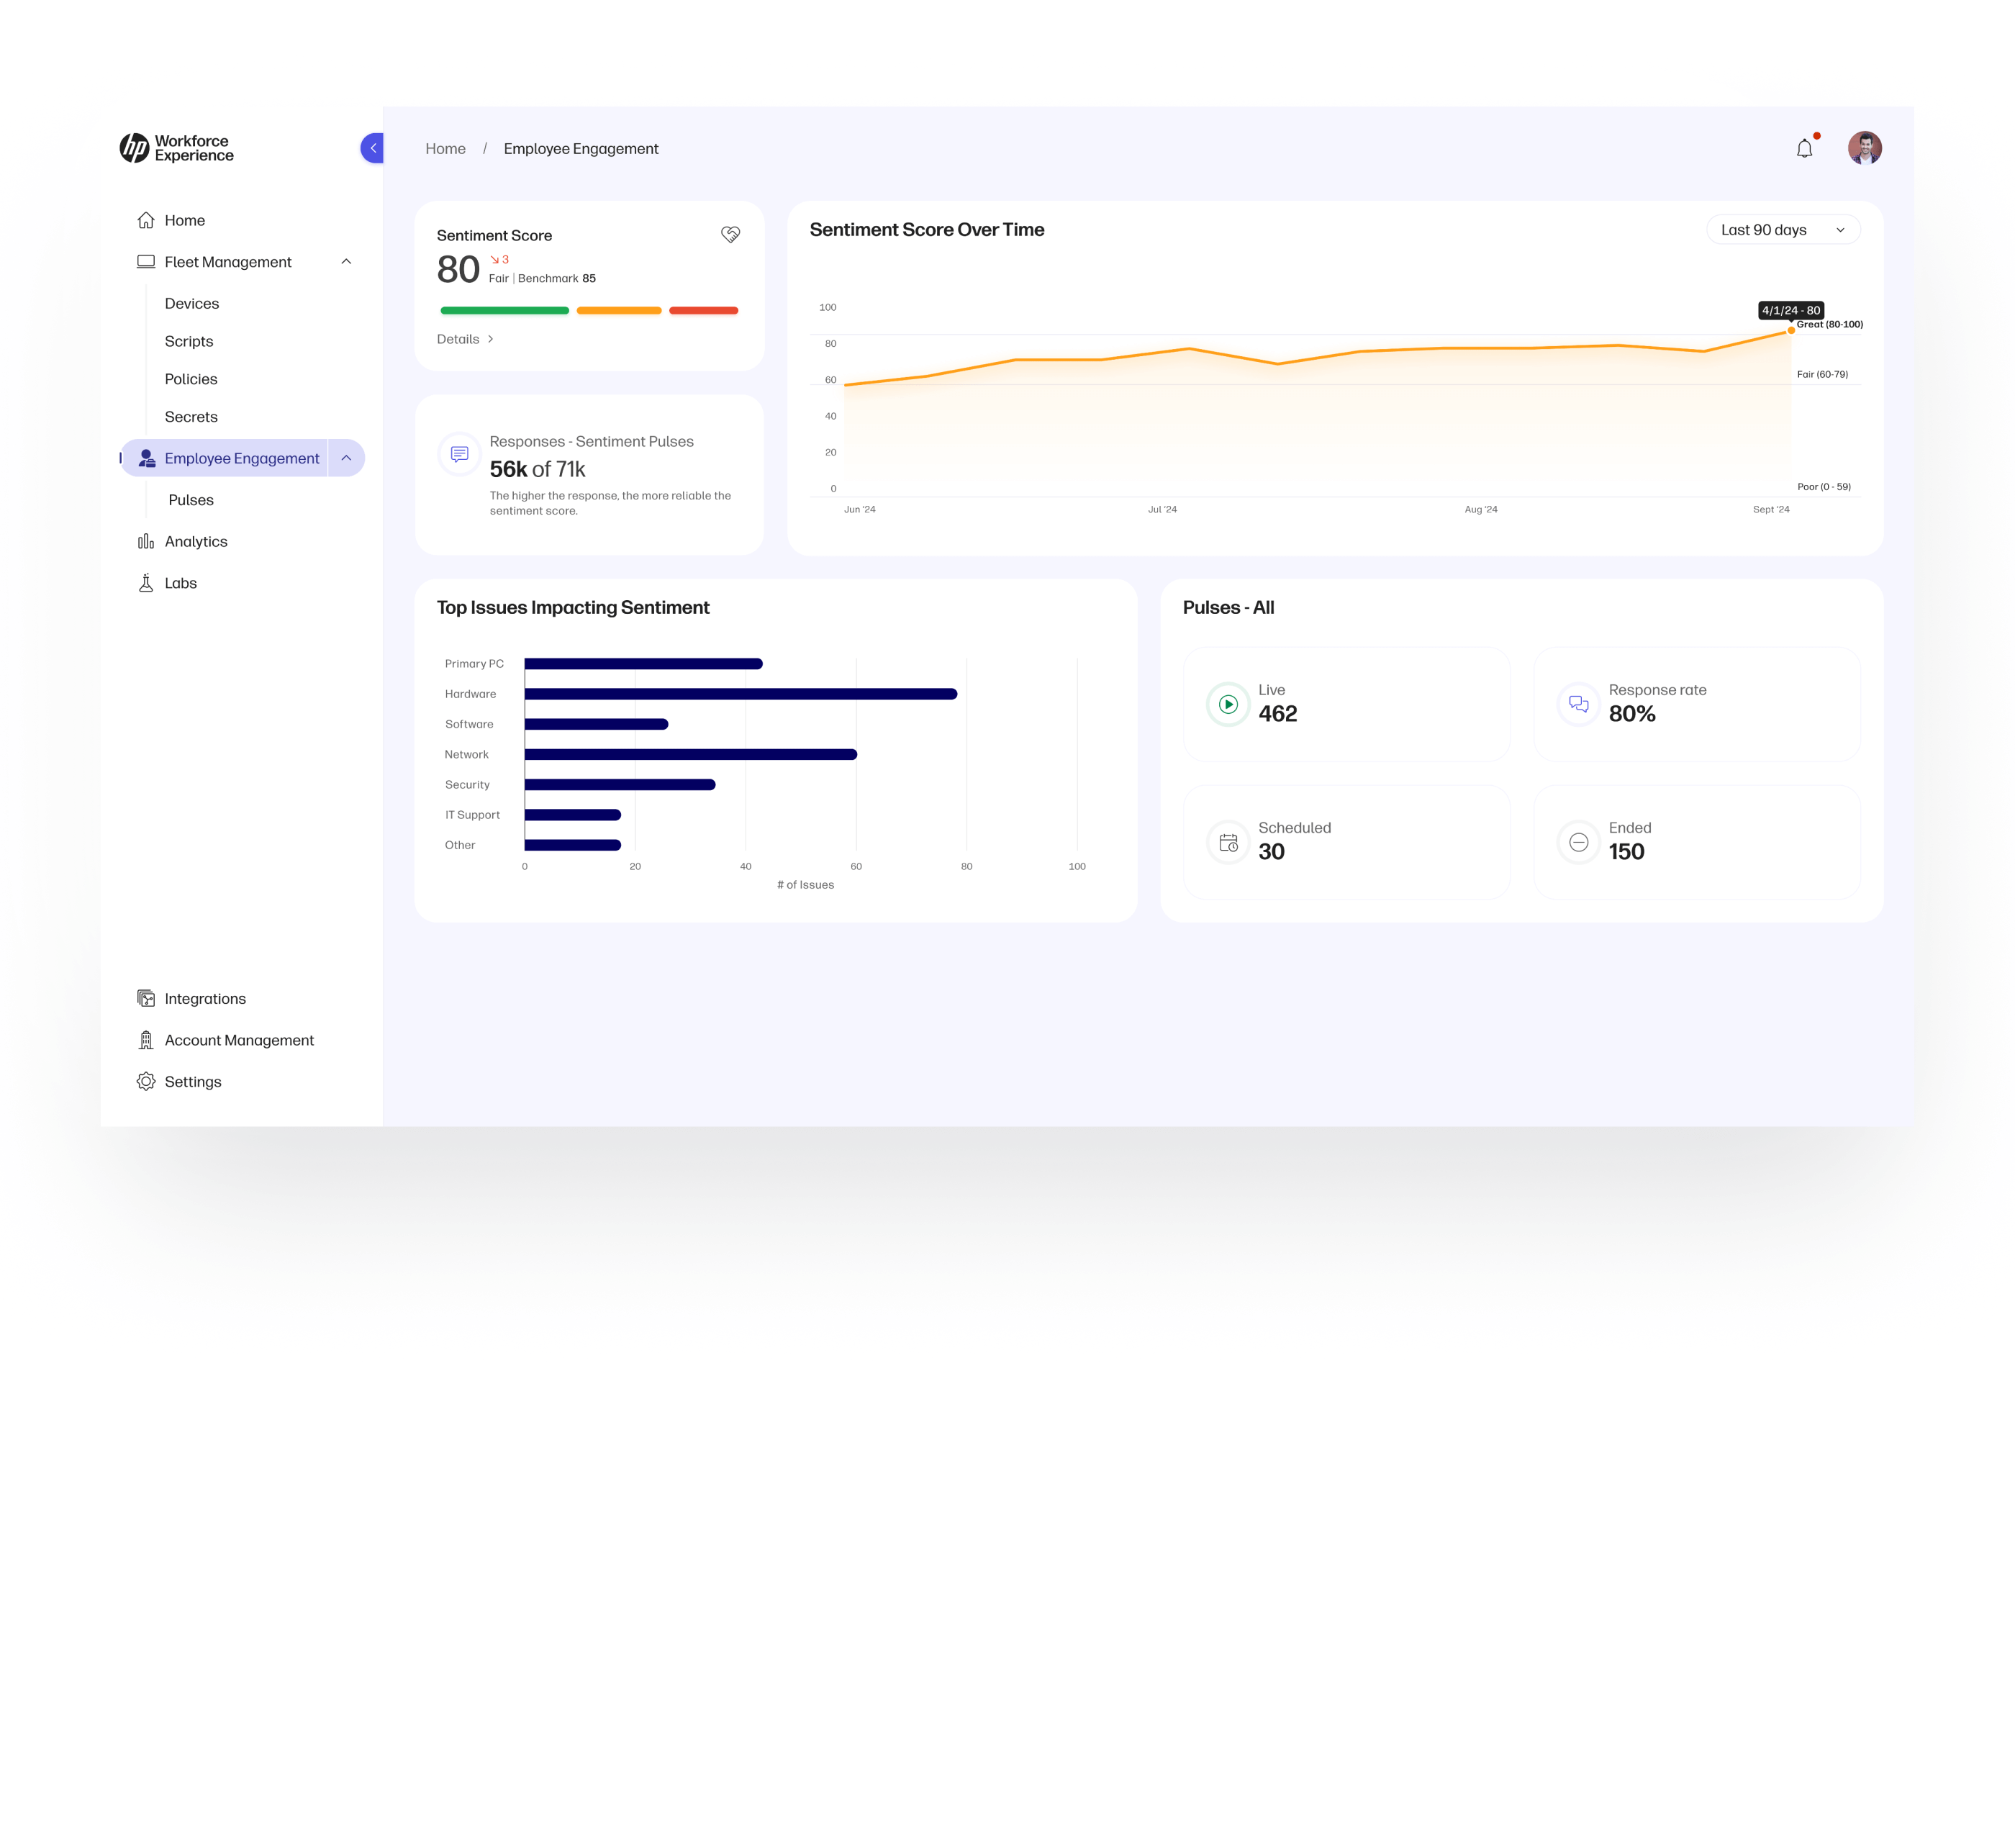The width and height of the screenshot is (2015, 1848).
Task: Click the Account Management sidebar item
Action: coord(239,1039)
